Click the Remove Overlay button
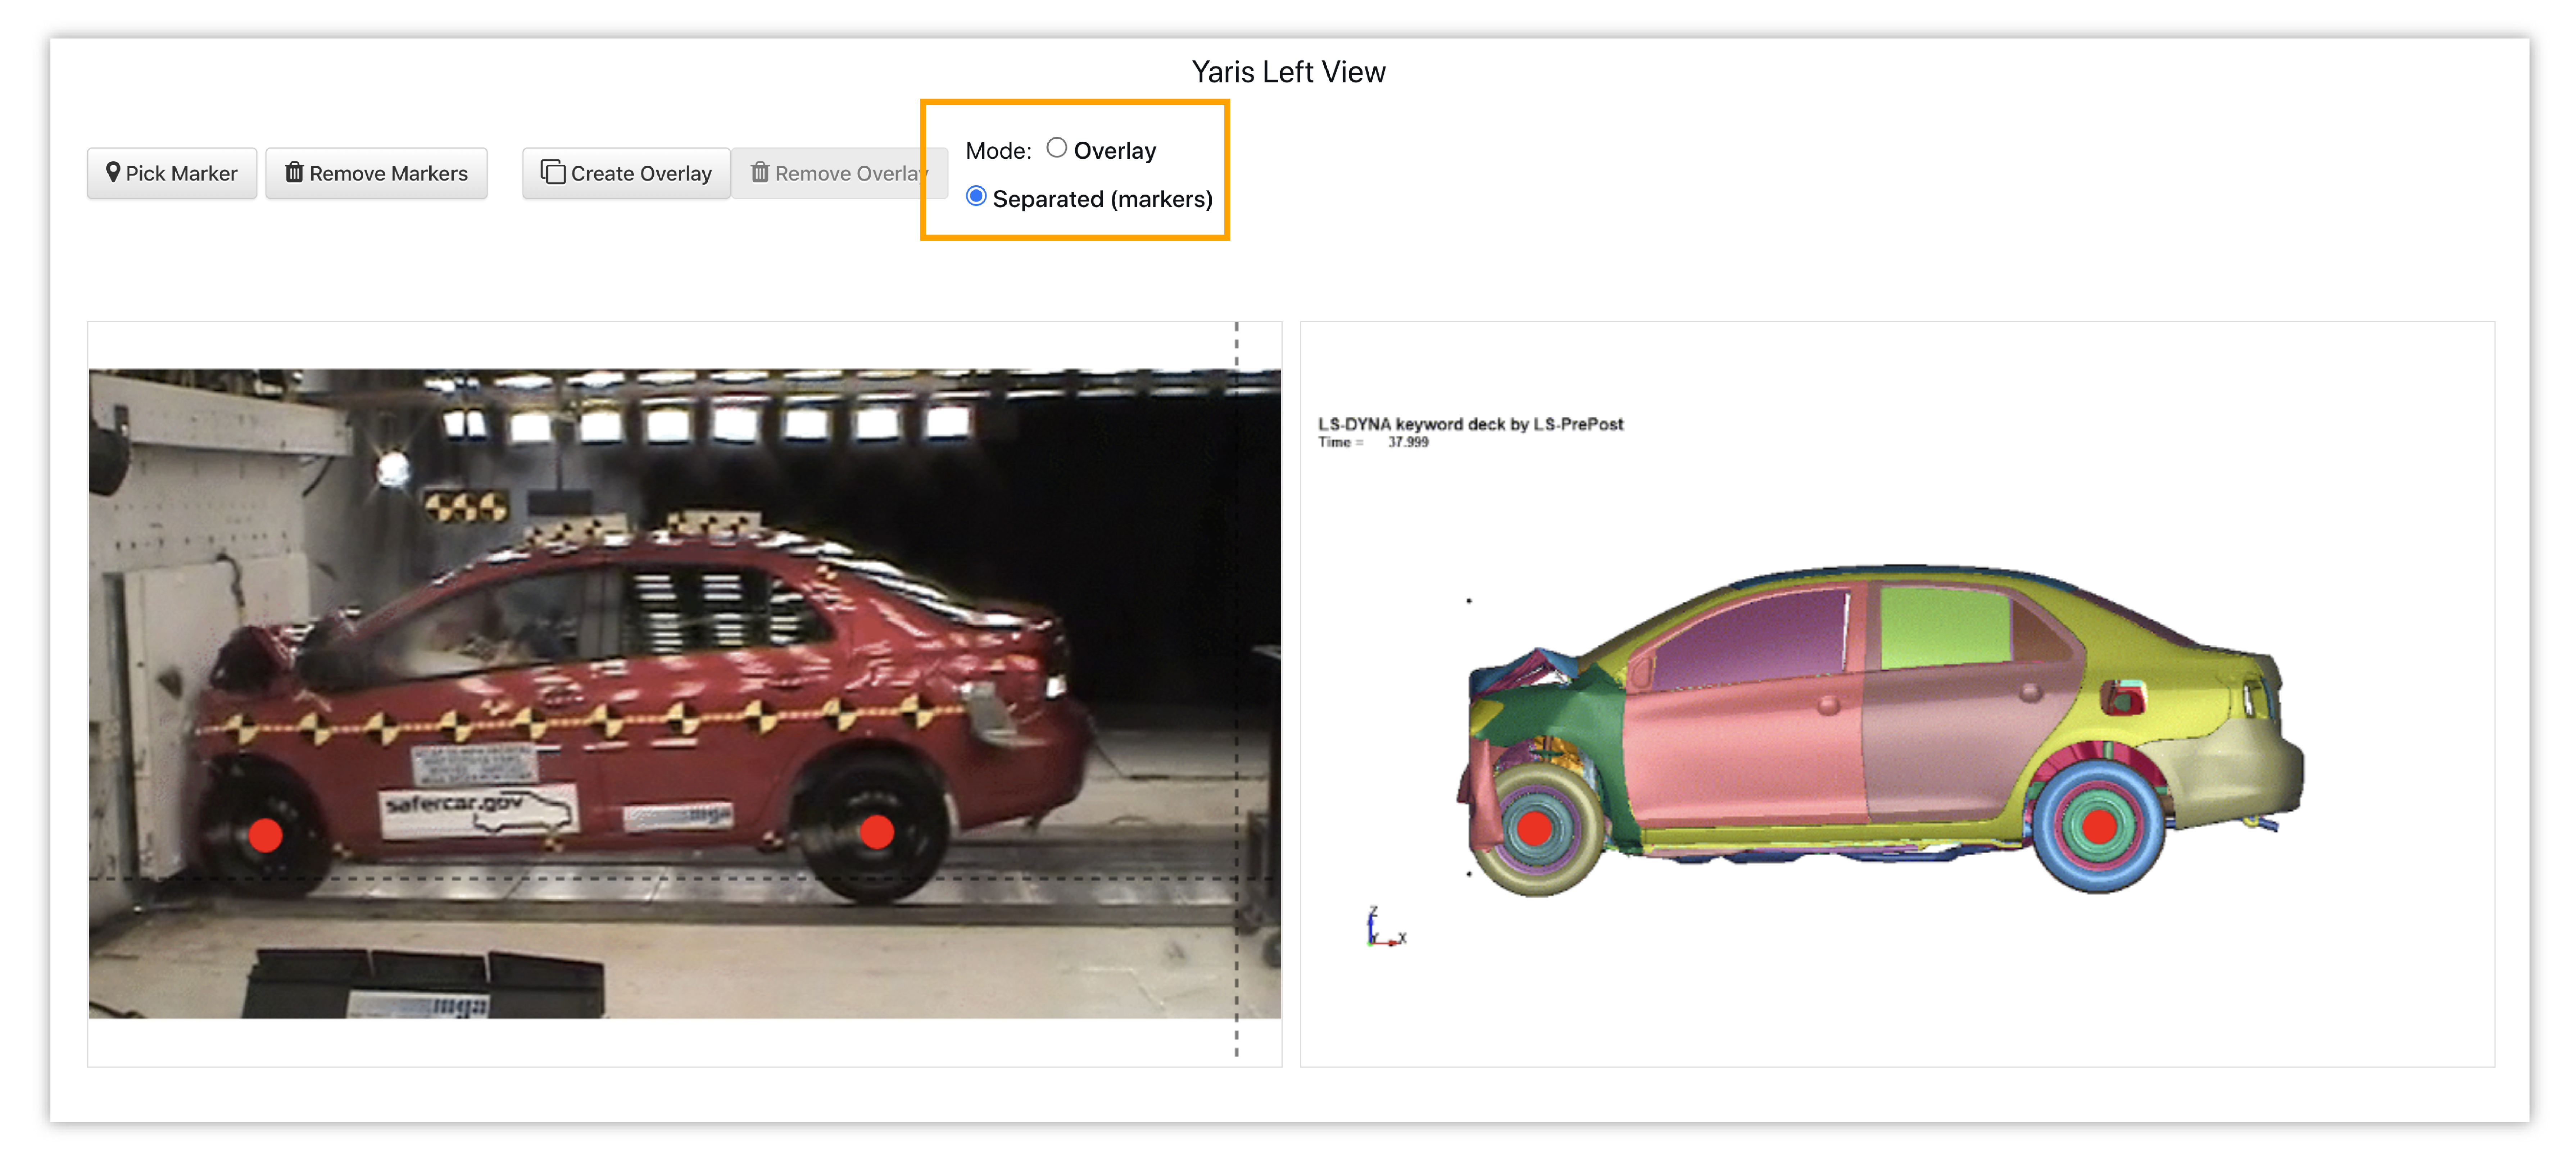Image resolution: width=2576 pixels, height=1173 pixels. (x=839, y=173)
